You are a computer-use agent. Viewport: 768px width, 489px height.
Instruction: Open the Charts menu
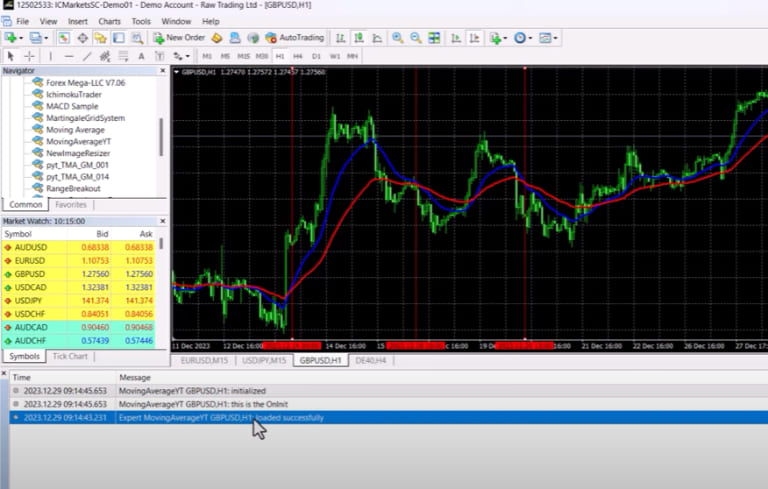click(109, 20)
